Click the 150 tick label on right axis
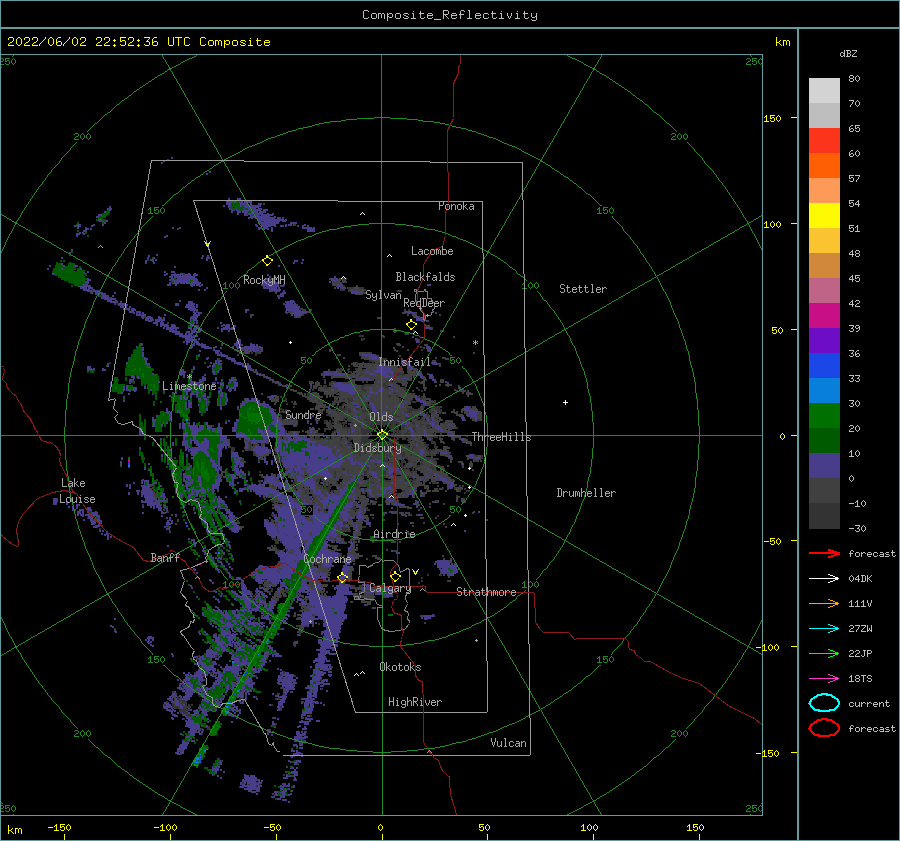Viewport: 900px width, 841px height. 772,118
